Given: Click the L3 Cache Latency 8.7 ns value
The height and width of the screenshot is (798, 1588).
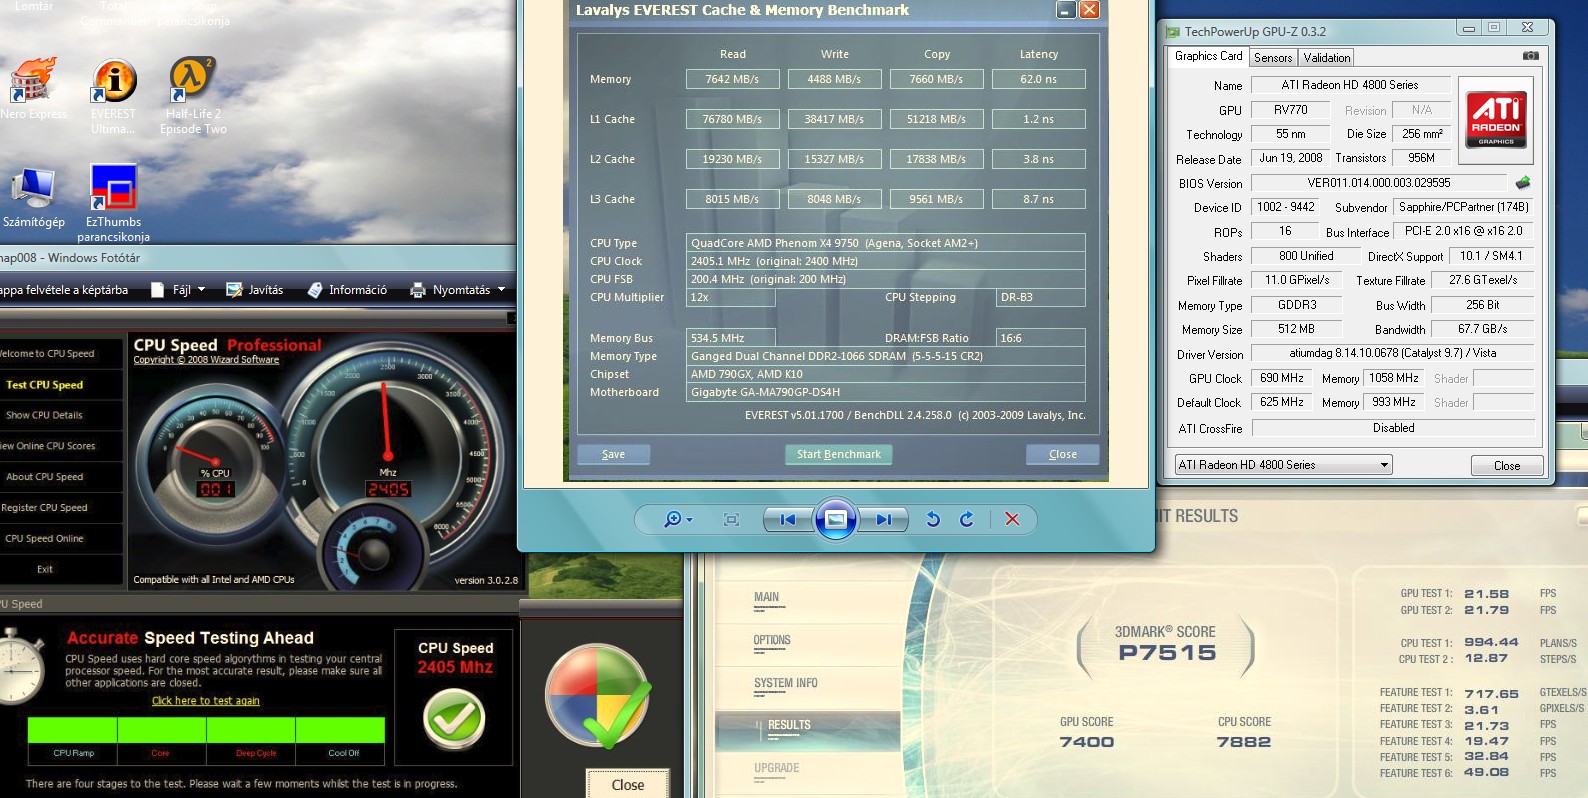Looking at the screenshot, I should point(1038,199).
